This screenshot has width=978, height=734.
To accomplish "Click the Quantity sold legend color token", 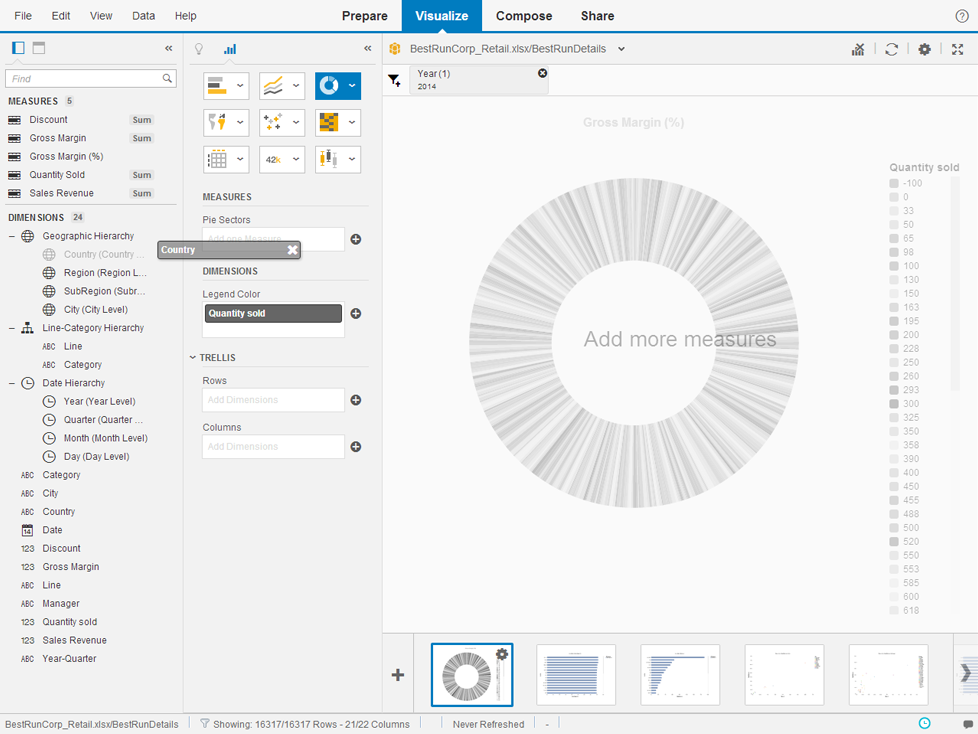I will [x=273, y=313].
